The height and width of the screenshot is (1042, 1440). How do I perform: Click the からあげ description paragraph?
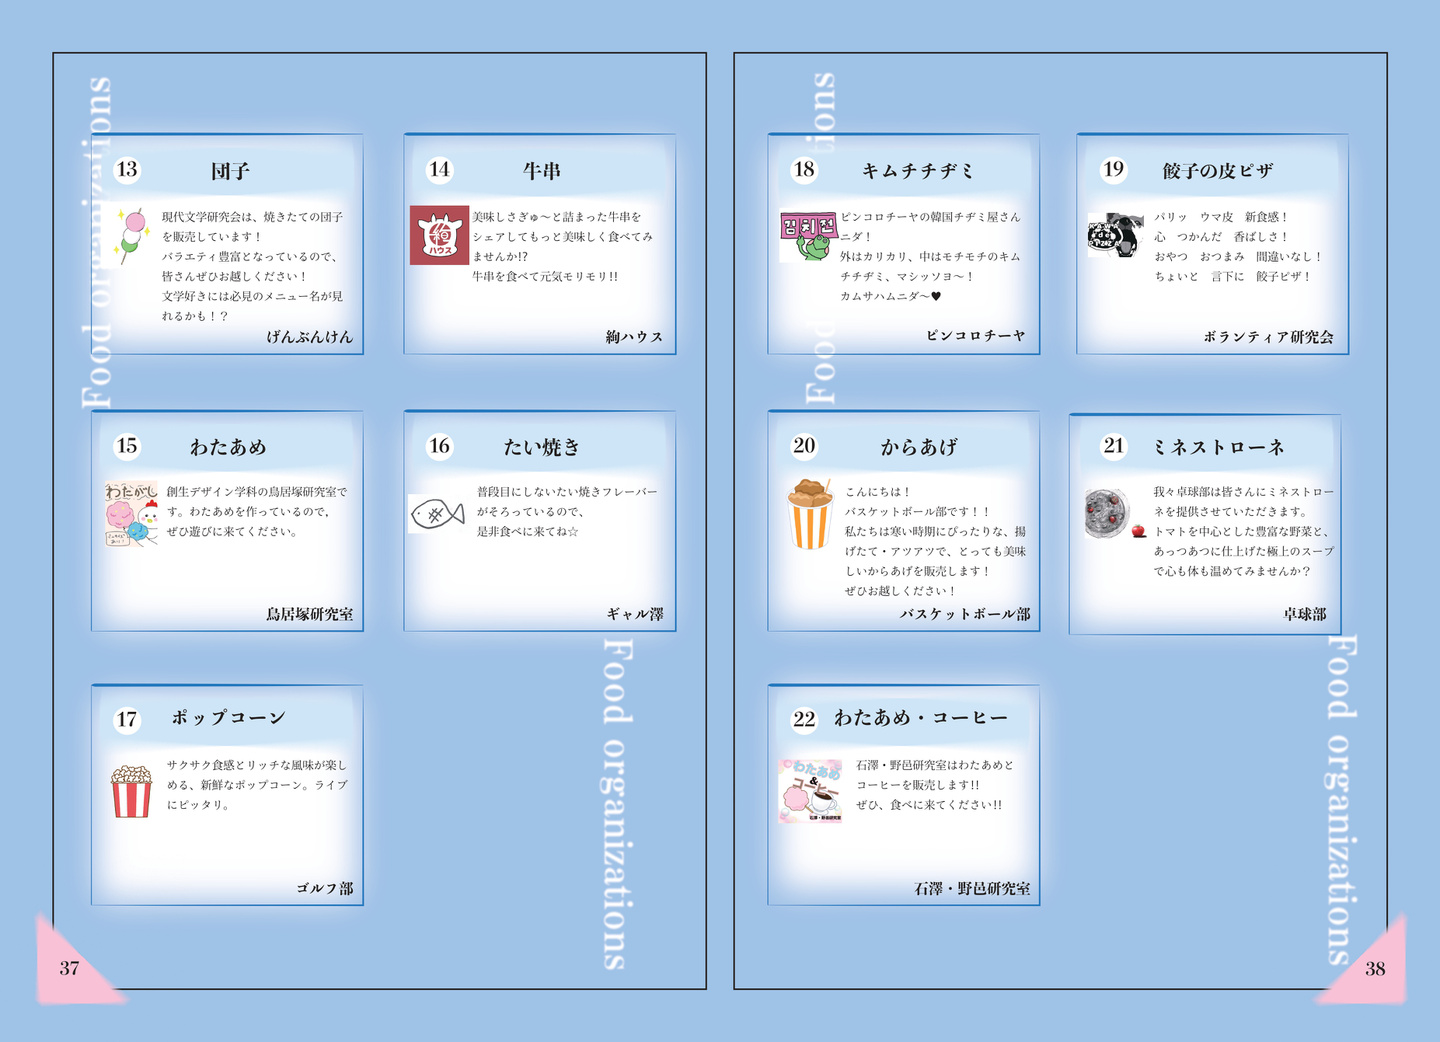(936, 541)
